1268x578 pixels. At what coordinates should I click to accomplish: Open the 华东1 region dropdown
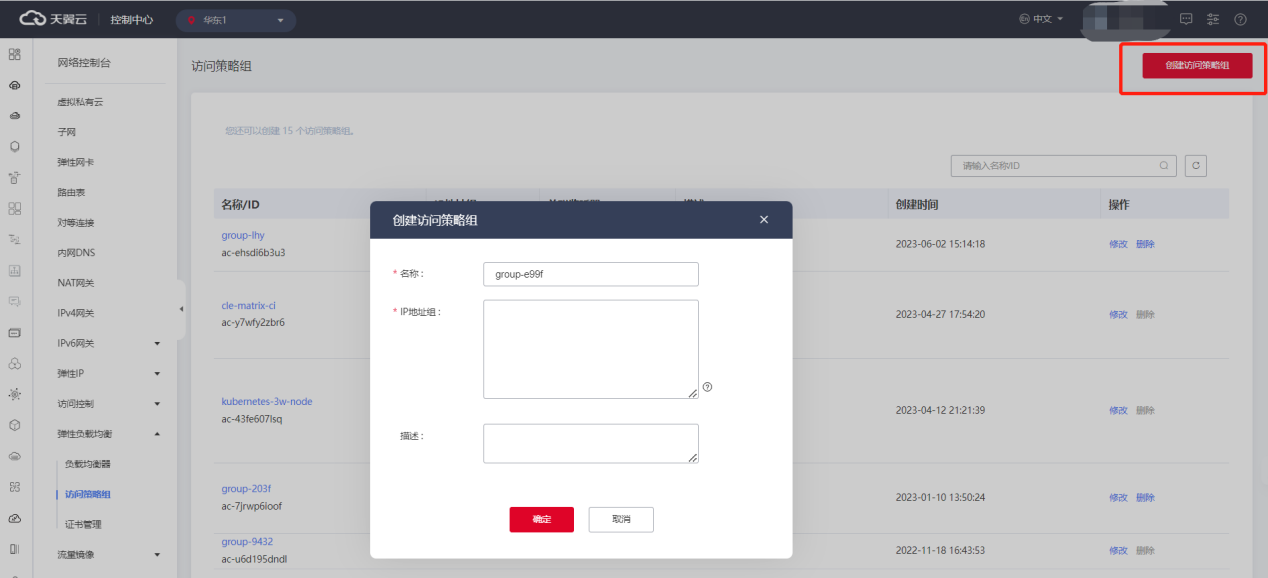[x=236, y=20]
